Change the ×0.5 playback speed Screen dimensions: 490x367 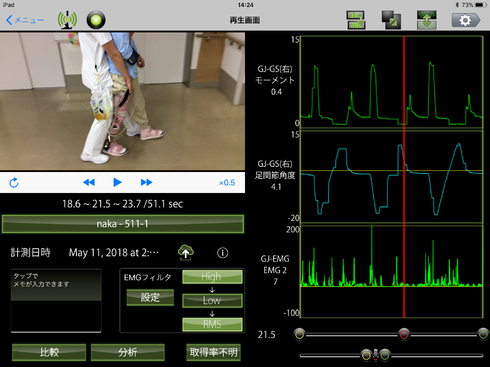click(x=227, y=183)
